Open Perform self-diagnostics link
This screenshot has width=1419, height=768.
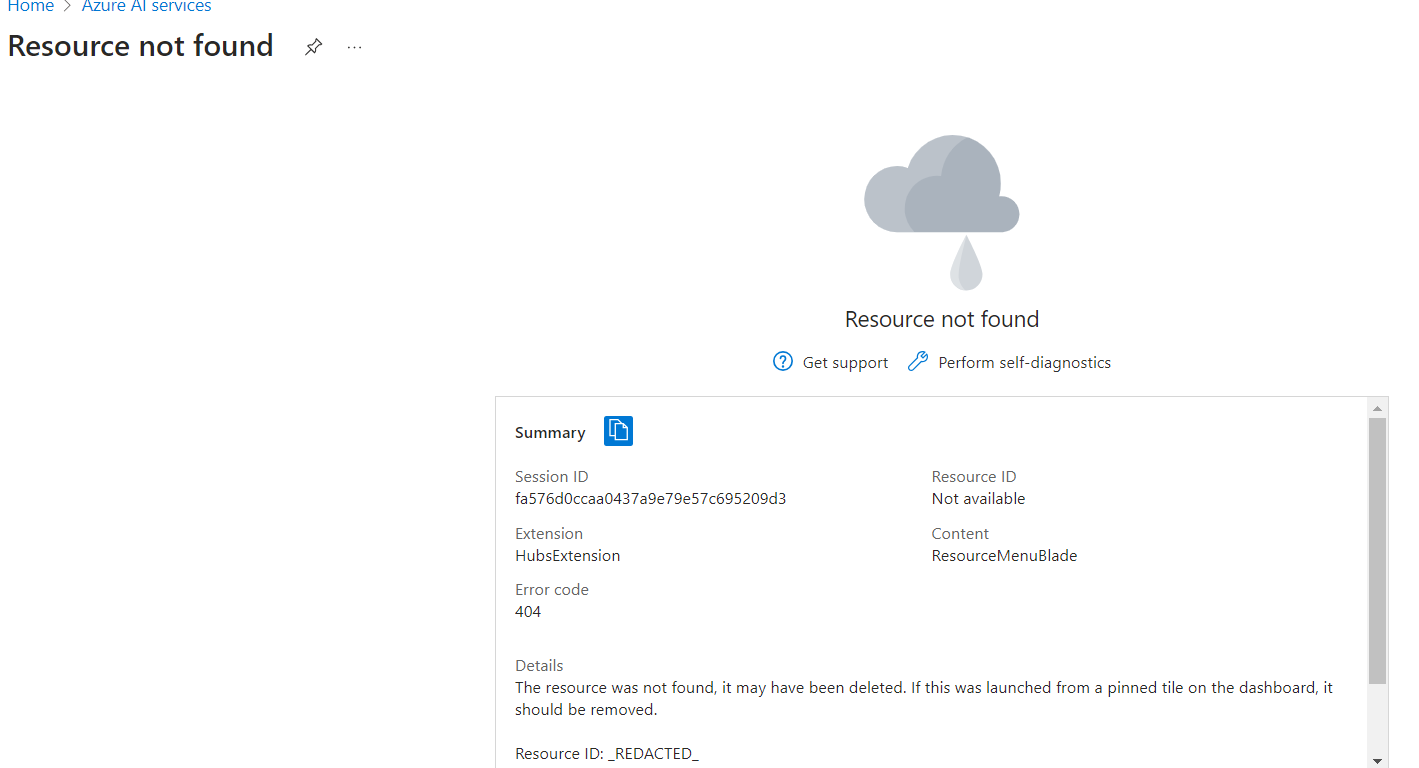point(1024,363)
